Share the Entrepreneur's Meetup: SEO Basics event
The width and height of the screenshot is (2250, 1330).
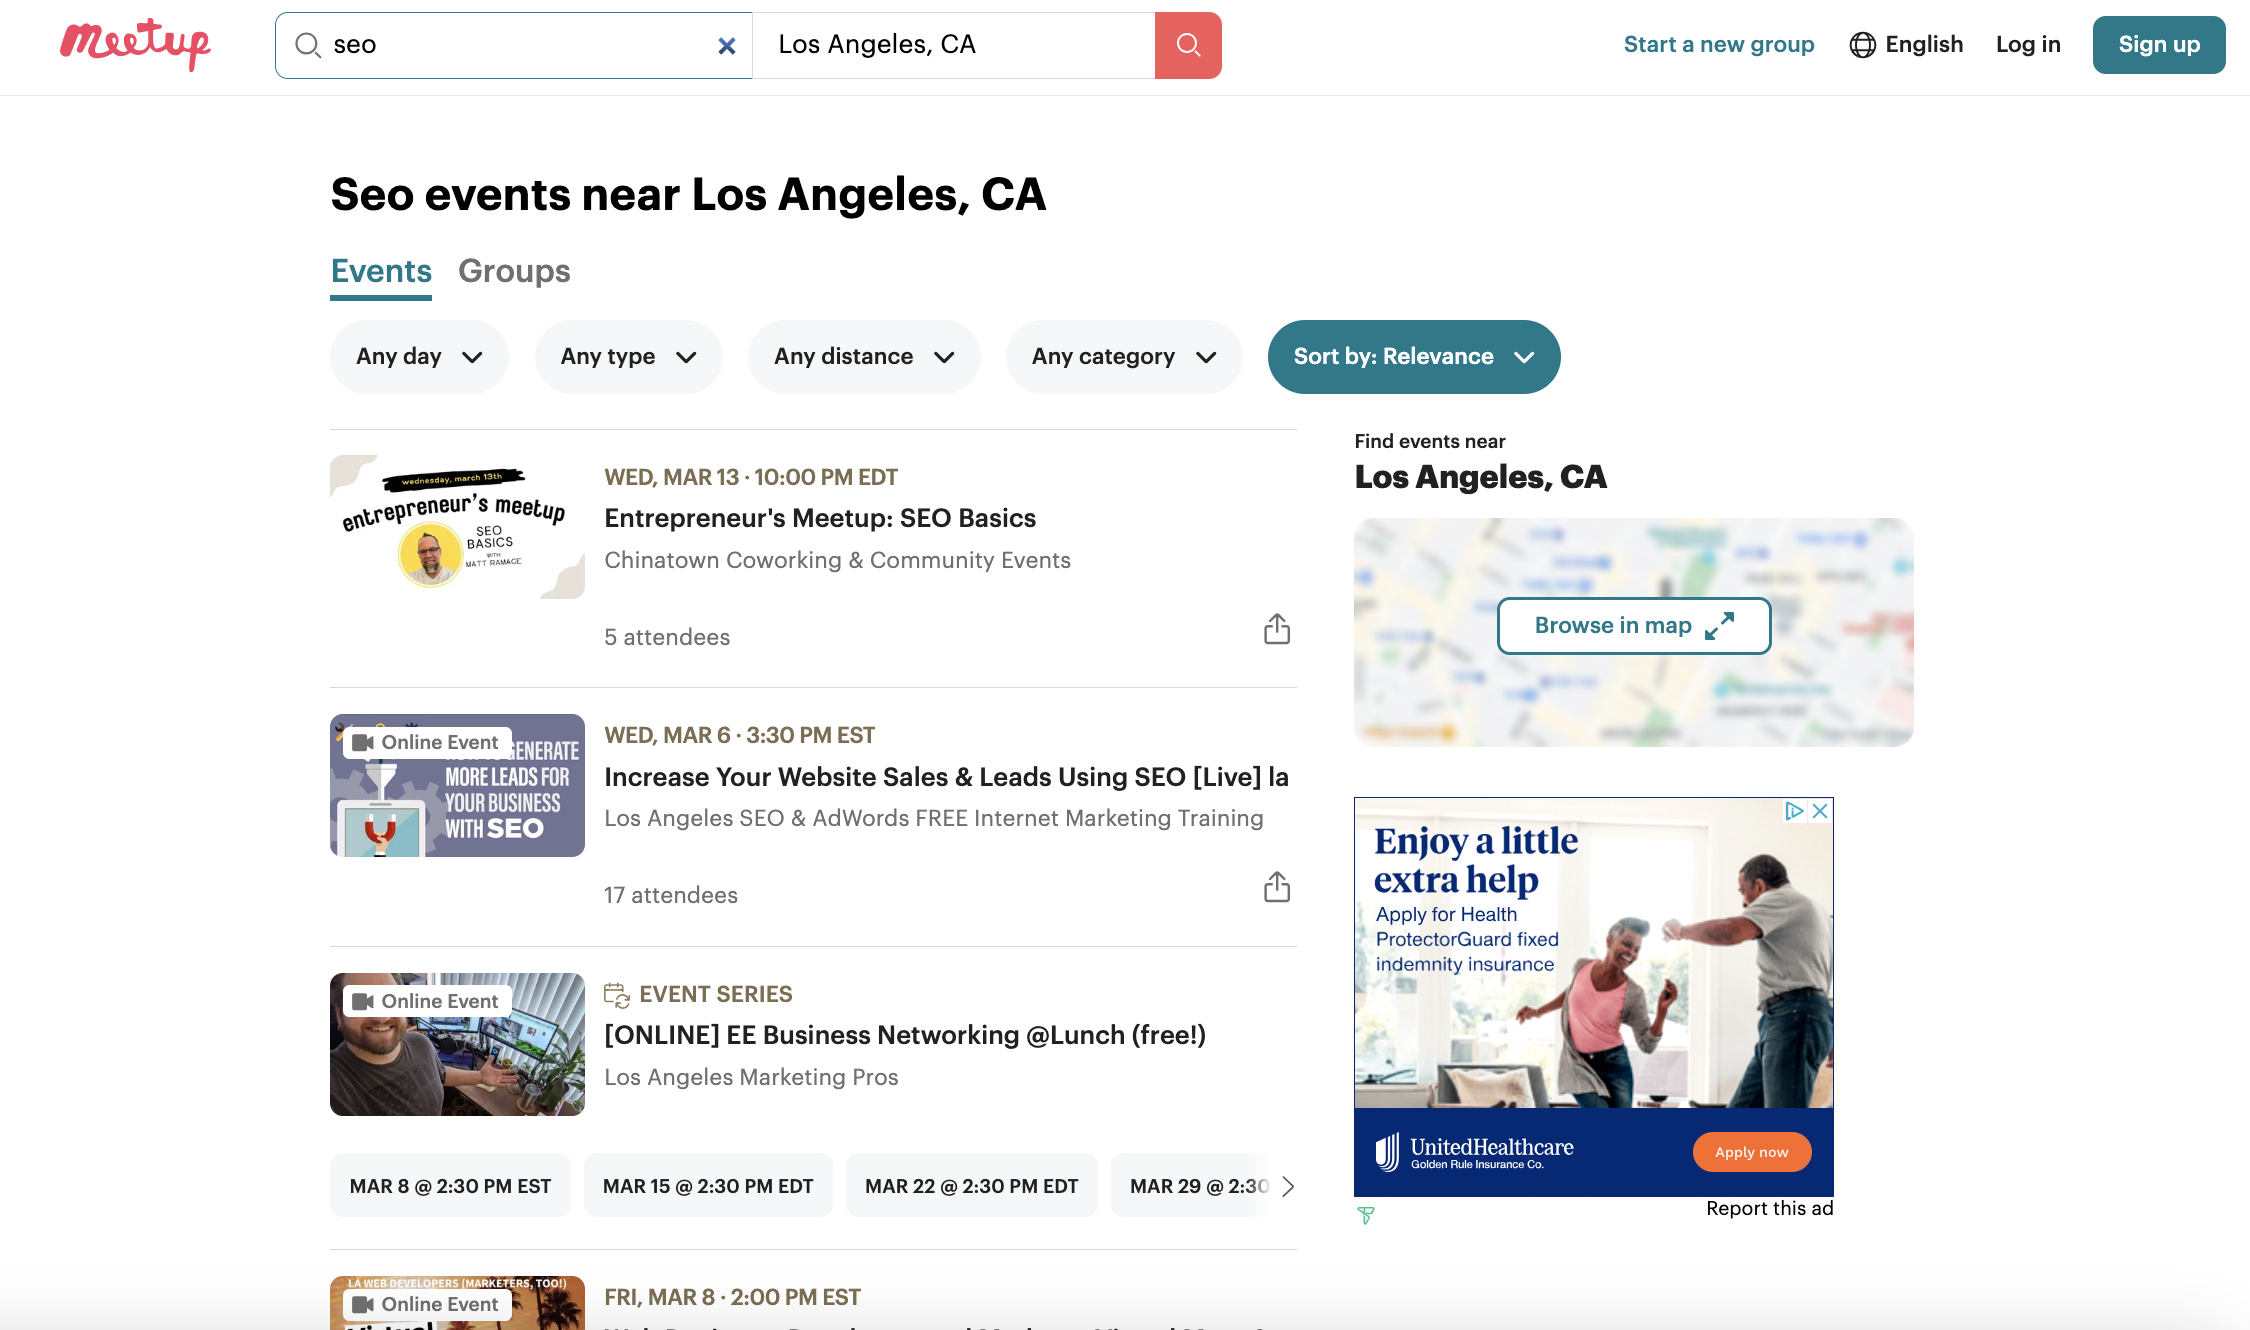(1276, 629)
